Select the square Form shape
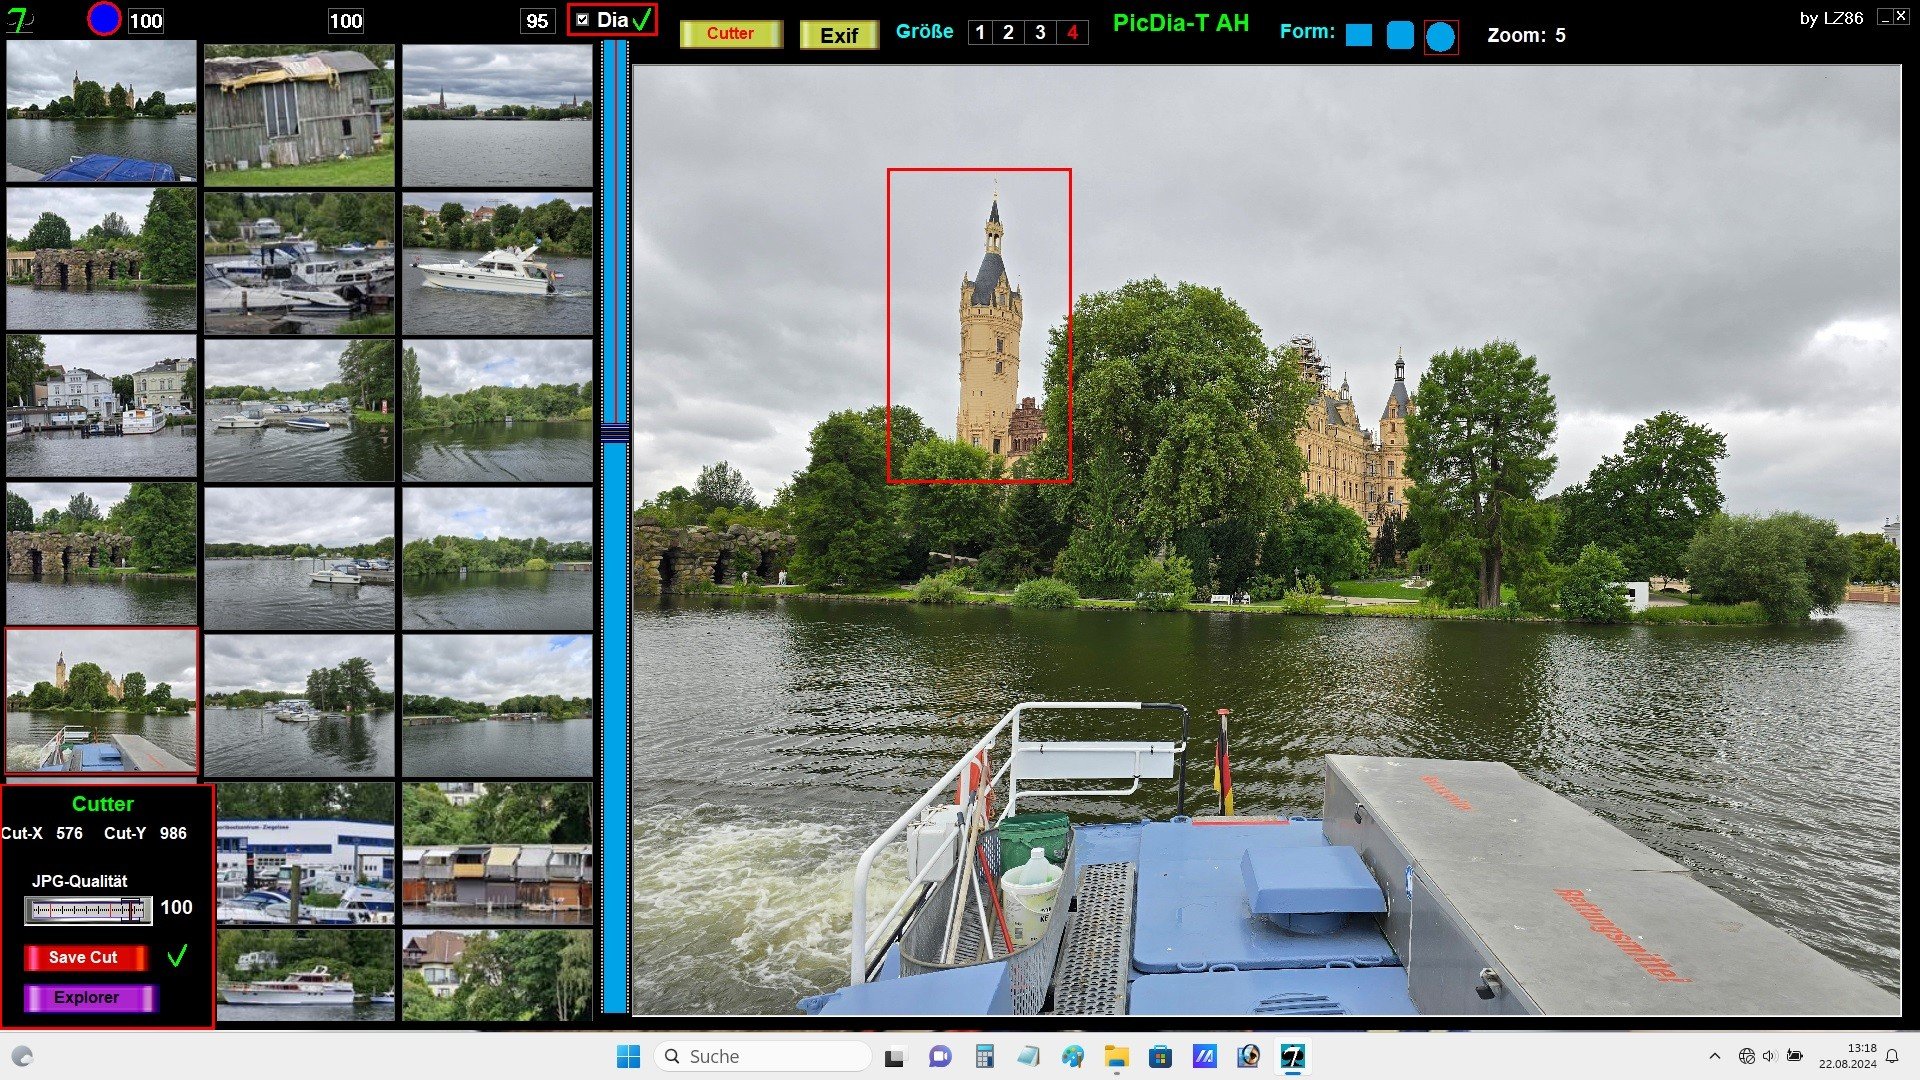This screenshot has height=1080, width=1920. pos(1358,36)
